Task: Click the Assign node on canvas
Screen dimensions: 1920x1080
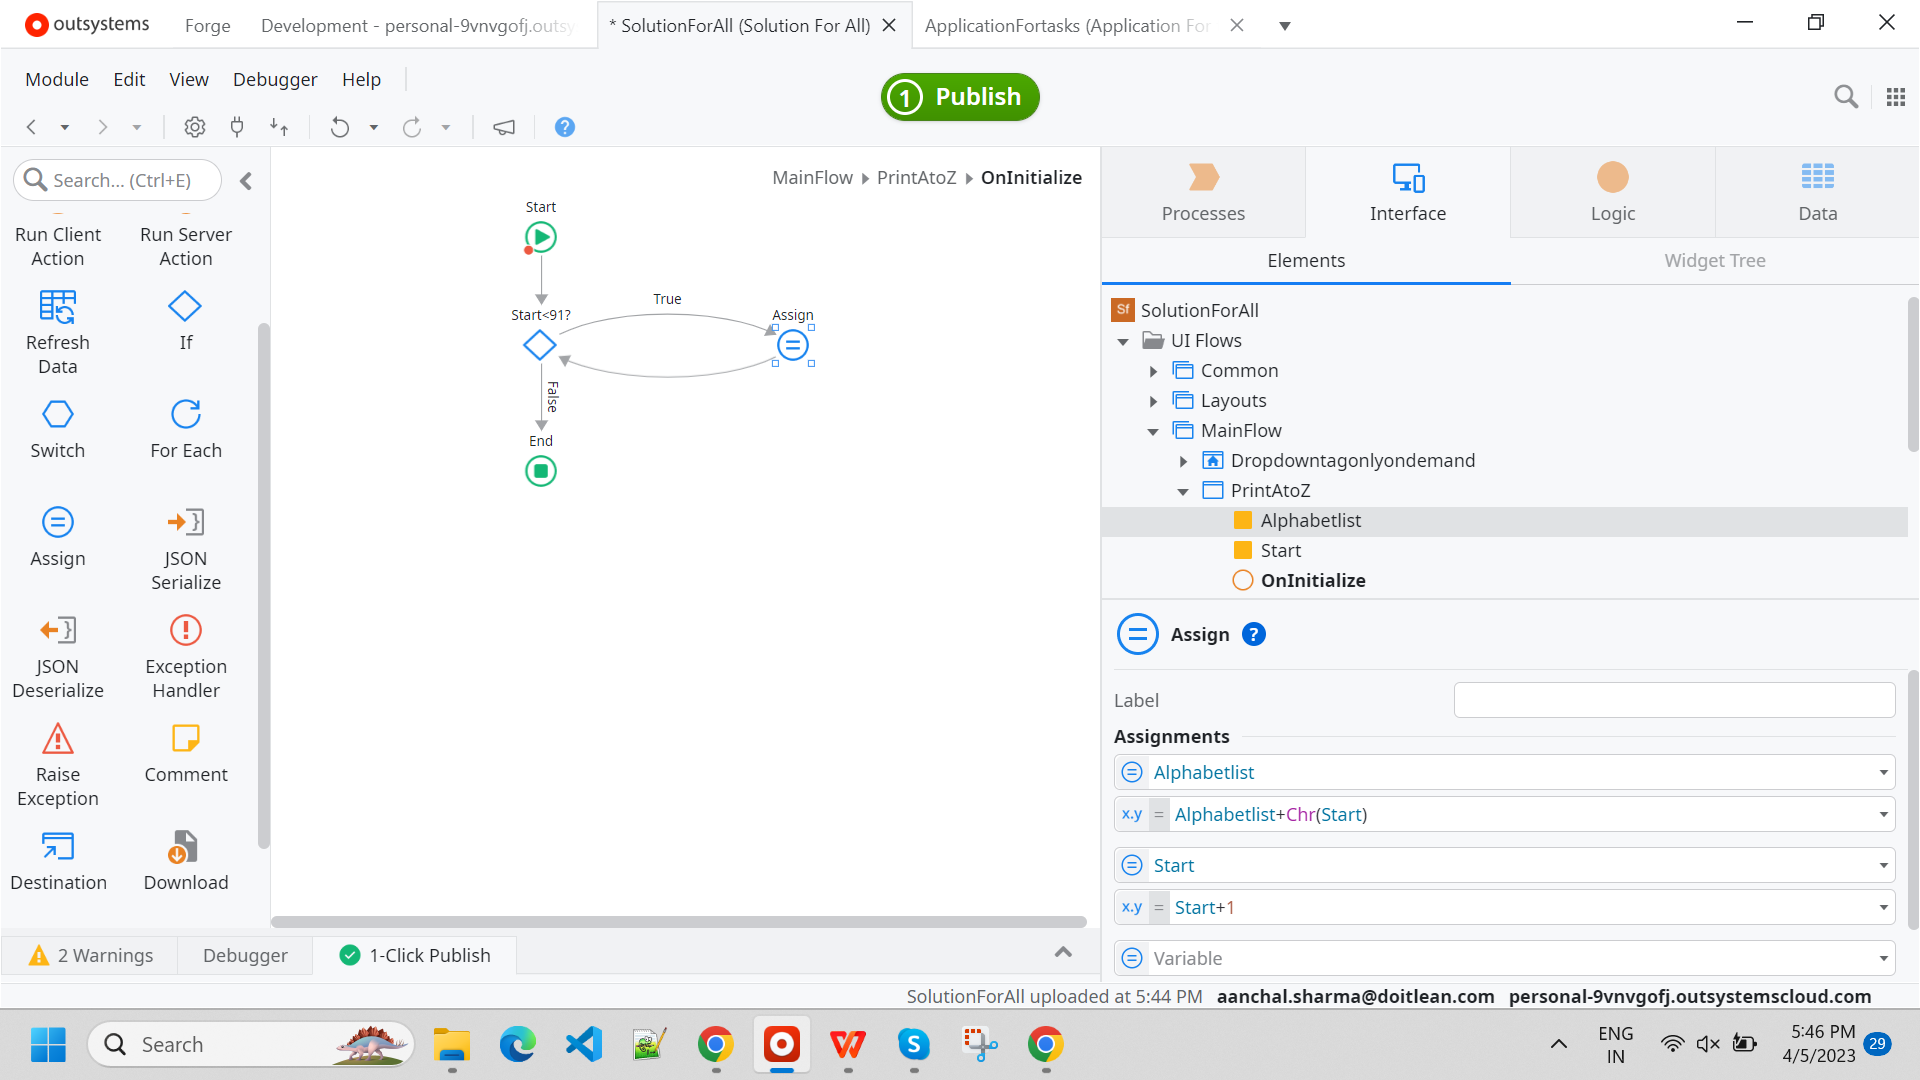Action: click(792, 346)
